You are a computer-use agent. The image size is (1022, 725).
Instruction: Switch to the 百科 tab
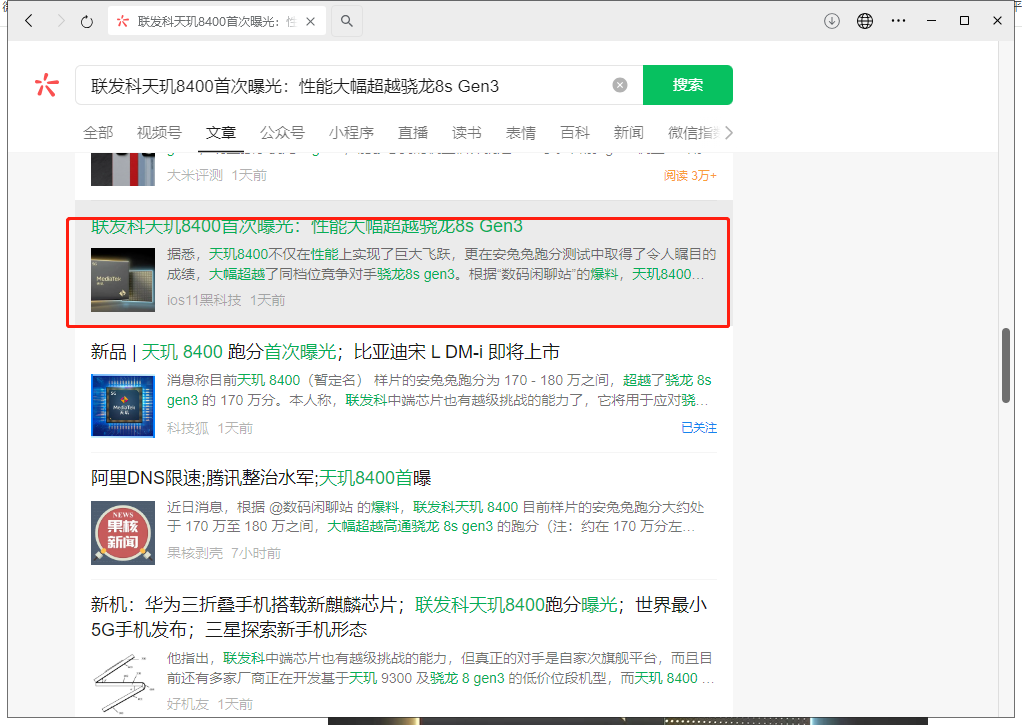click(x=575, y=133)
